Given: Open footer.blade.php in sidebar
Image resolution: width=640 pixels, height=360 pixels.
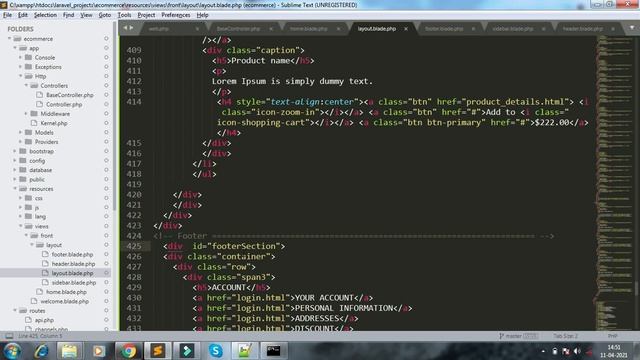Looking at the screenshot, I should tap(72, 254).
